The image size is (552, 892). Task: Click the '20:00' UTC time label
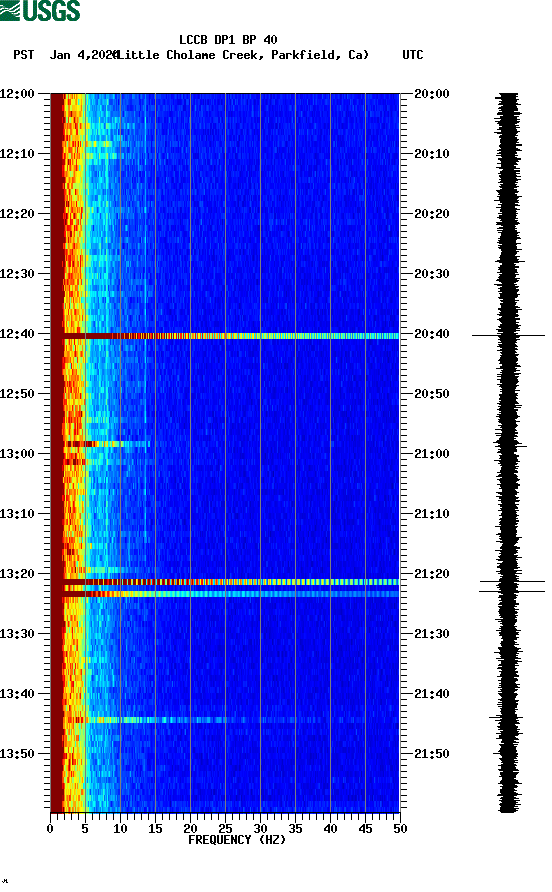pos(432,94)
